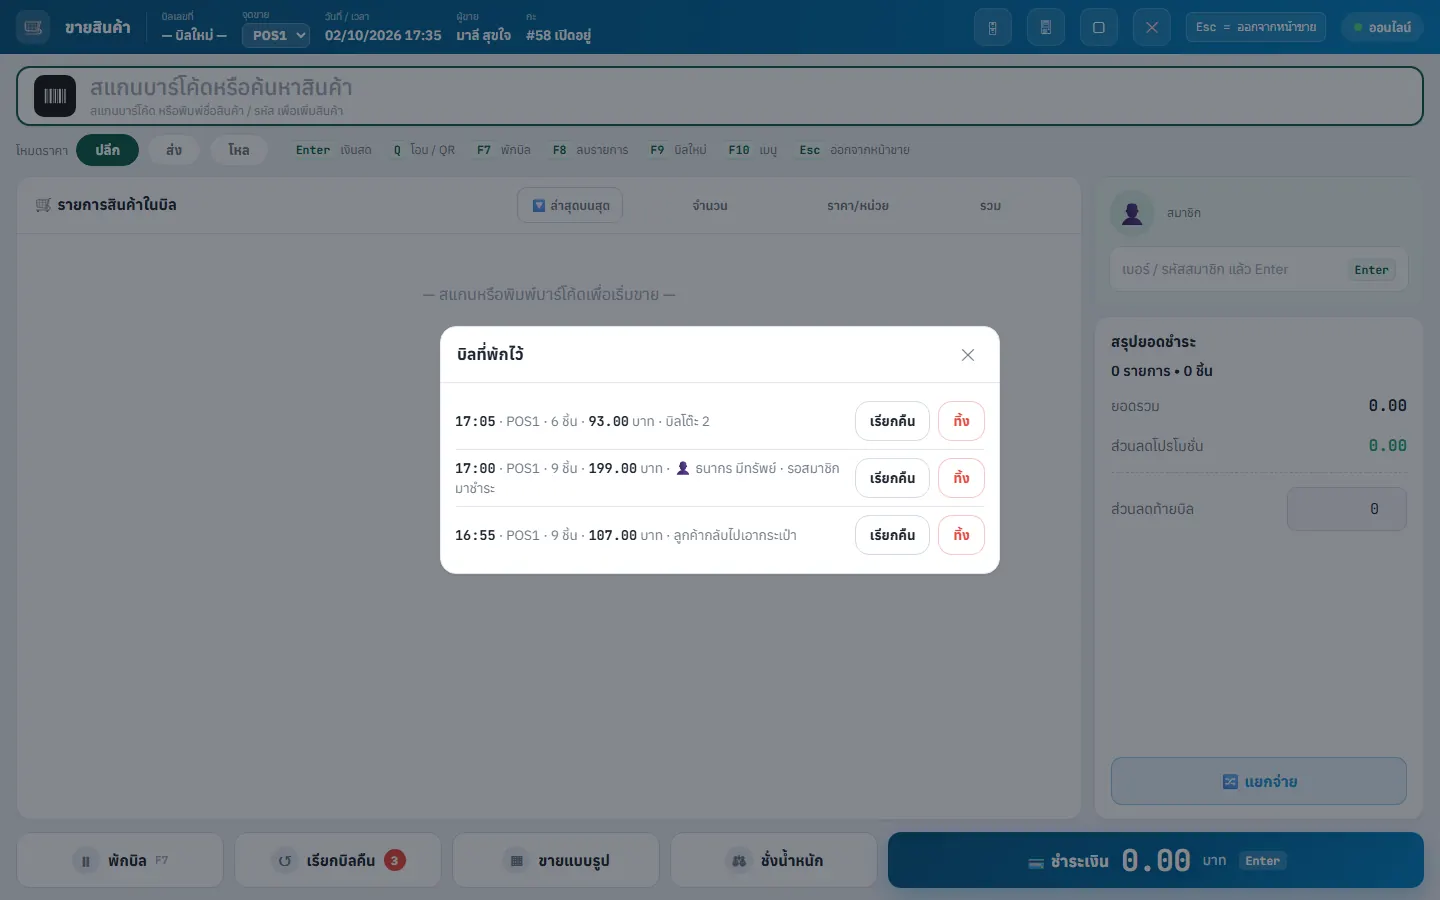Viewport: 1440px width, 900px height.
Task: Click the end-of-bill discount field
Action: pos(1346,509)
